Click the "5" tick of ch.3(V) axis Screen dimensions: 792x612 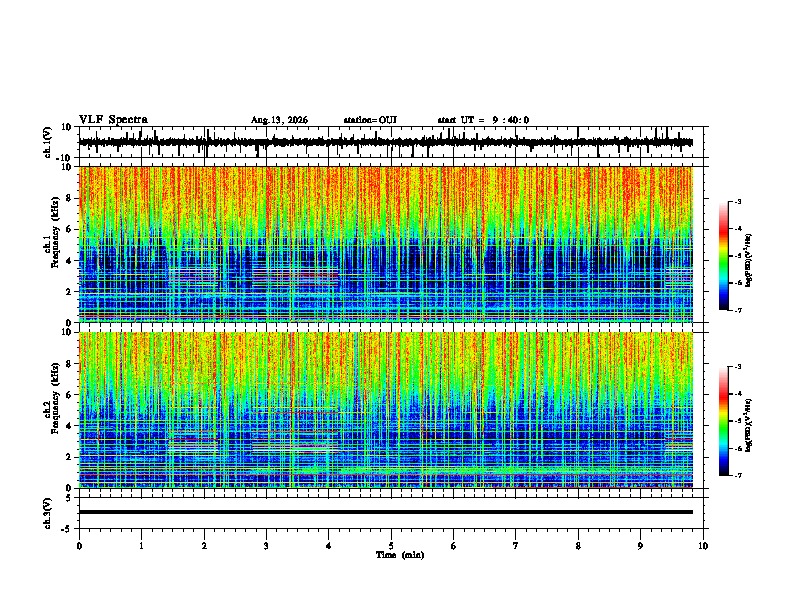(70, 498)
